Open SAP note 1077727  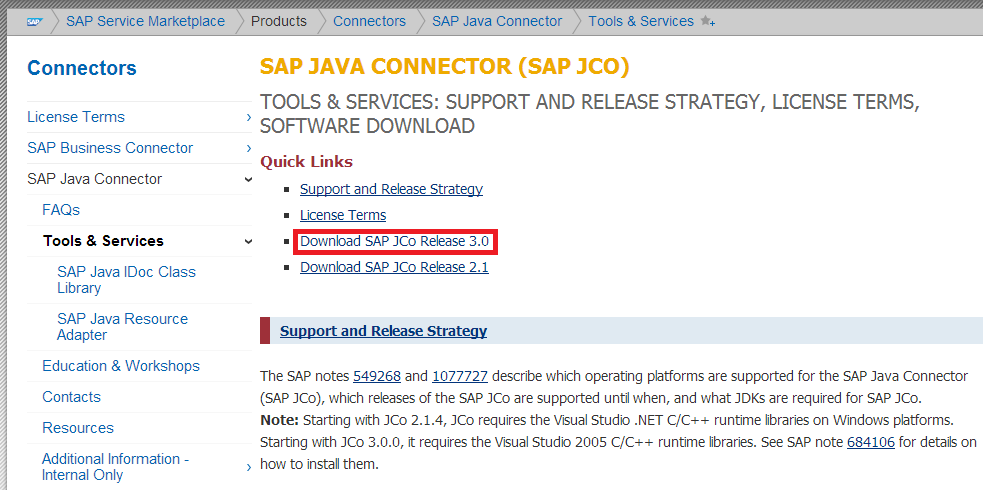point(460,376)
